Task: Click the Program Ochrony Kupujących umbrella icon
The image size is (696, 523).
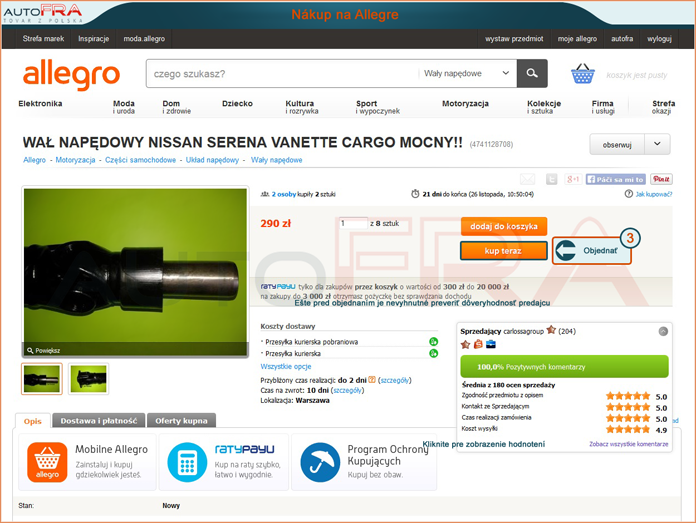Action: pyautogui.click(x=320, y=462)
